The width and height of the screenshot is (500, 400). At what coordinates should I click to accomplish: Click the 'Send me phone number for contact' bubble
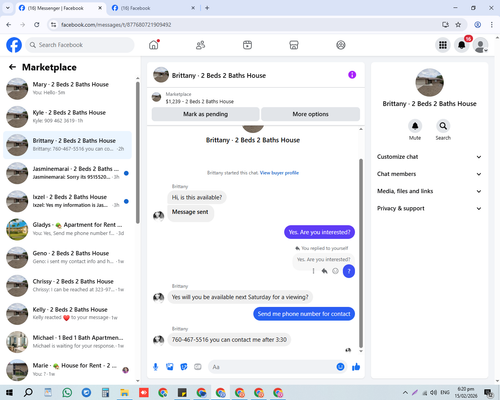tap(304, 314)
